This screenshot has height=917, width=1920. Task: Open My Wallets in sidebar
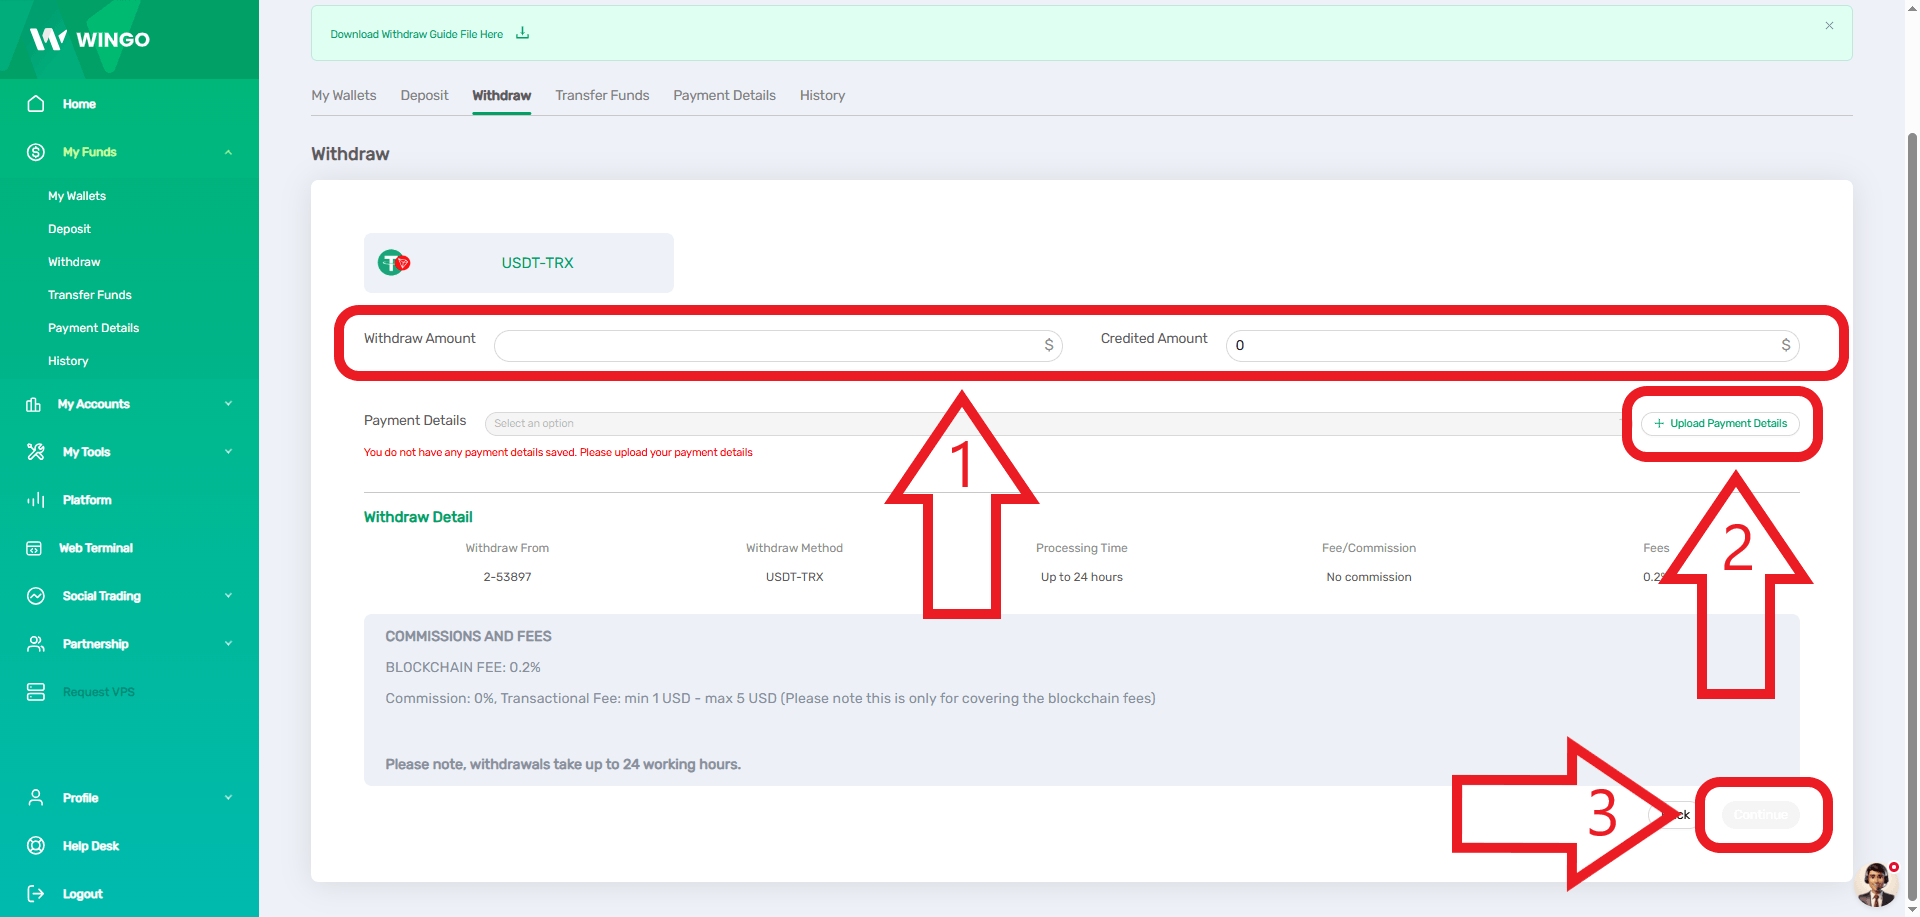click(x=77, y=196)
